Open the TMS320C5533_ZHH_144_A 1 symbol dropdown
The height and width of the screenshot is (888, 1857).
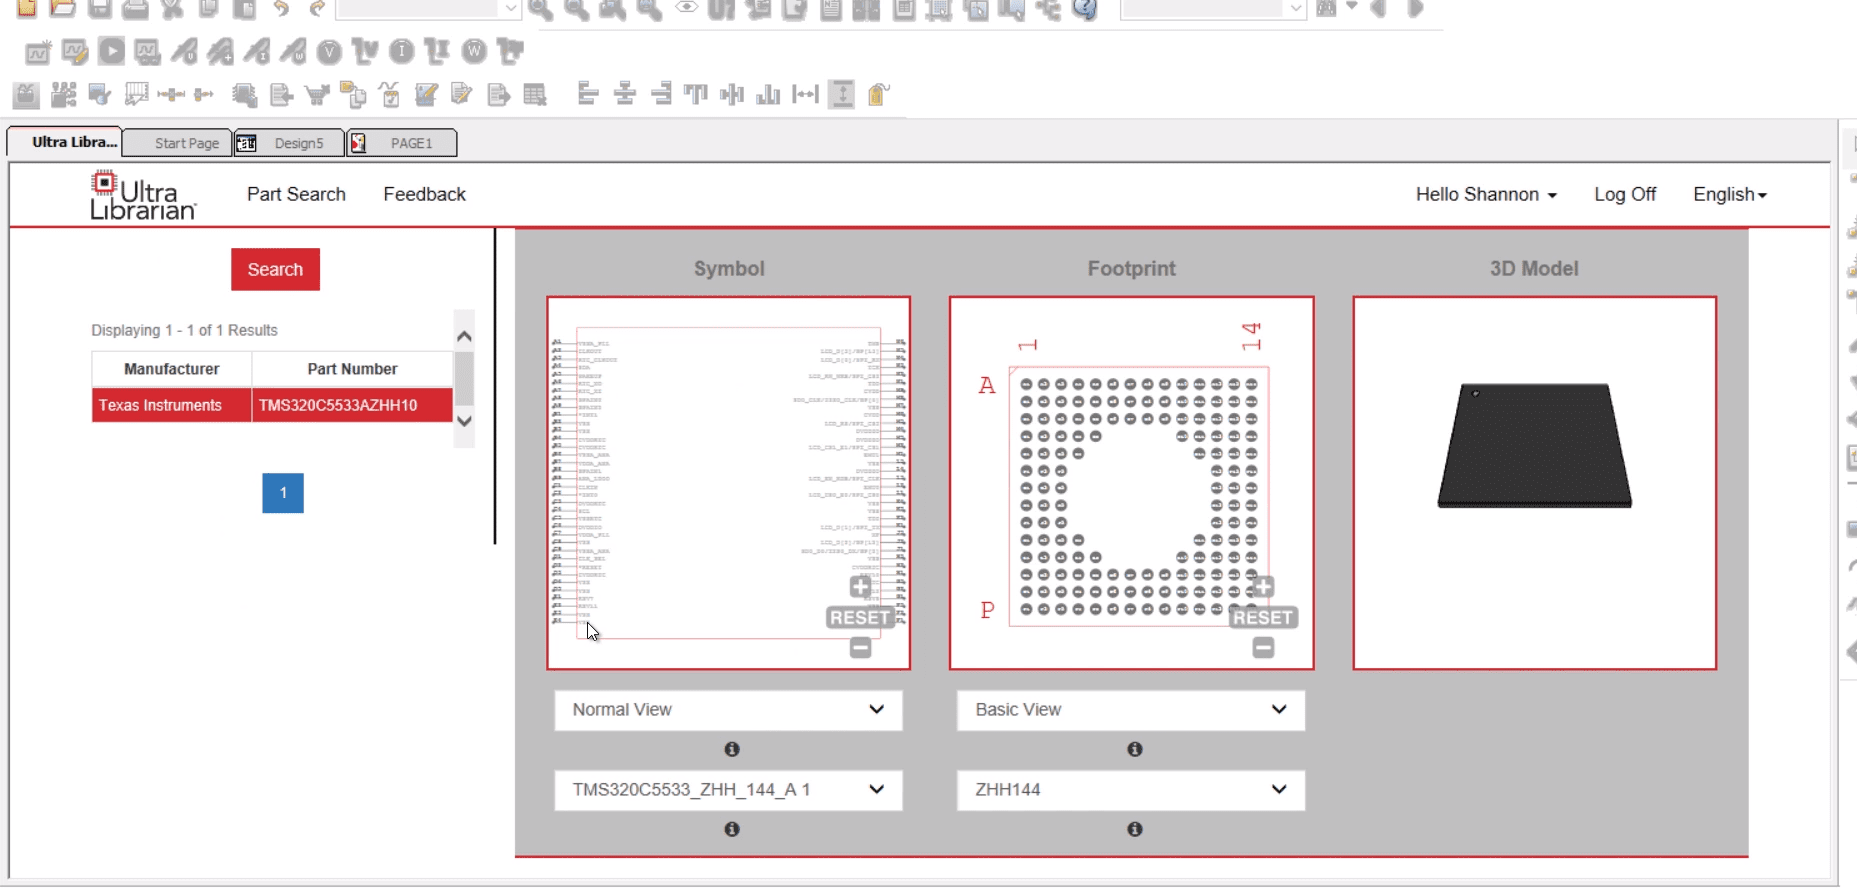point(728,790)
